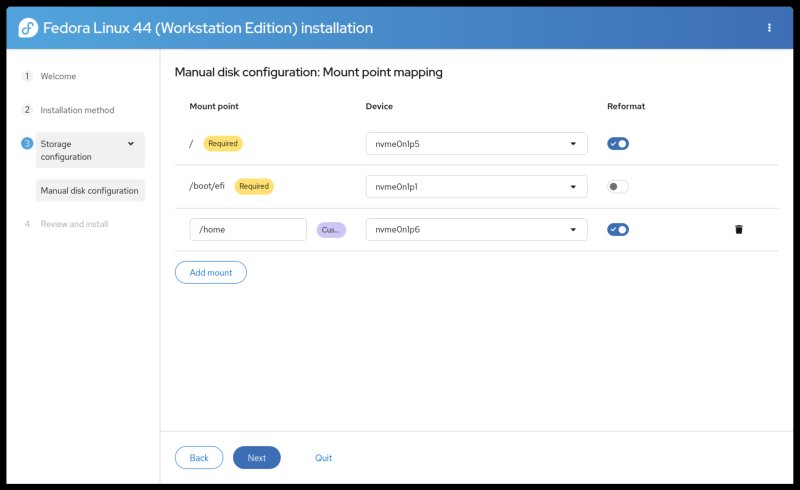Click the Quit link

[x=323, y=458]
